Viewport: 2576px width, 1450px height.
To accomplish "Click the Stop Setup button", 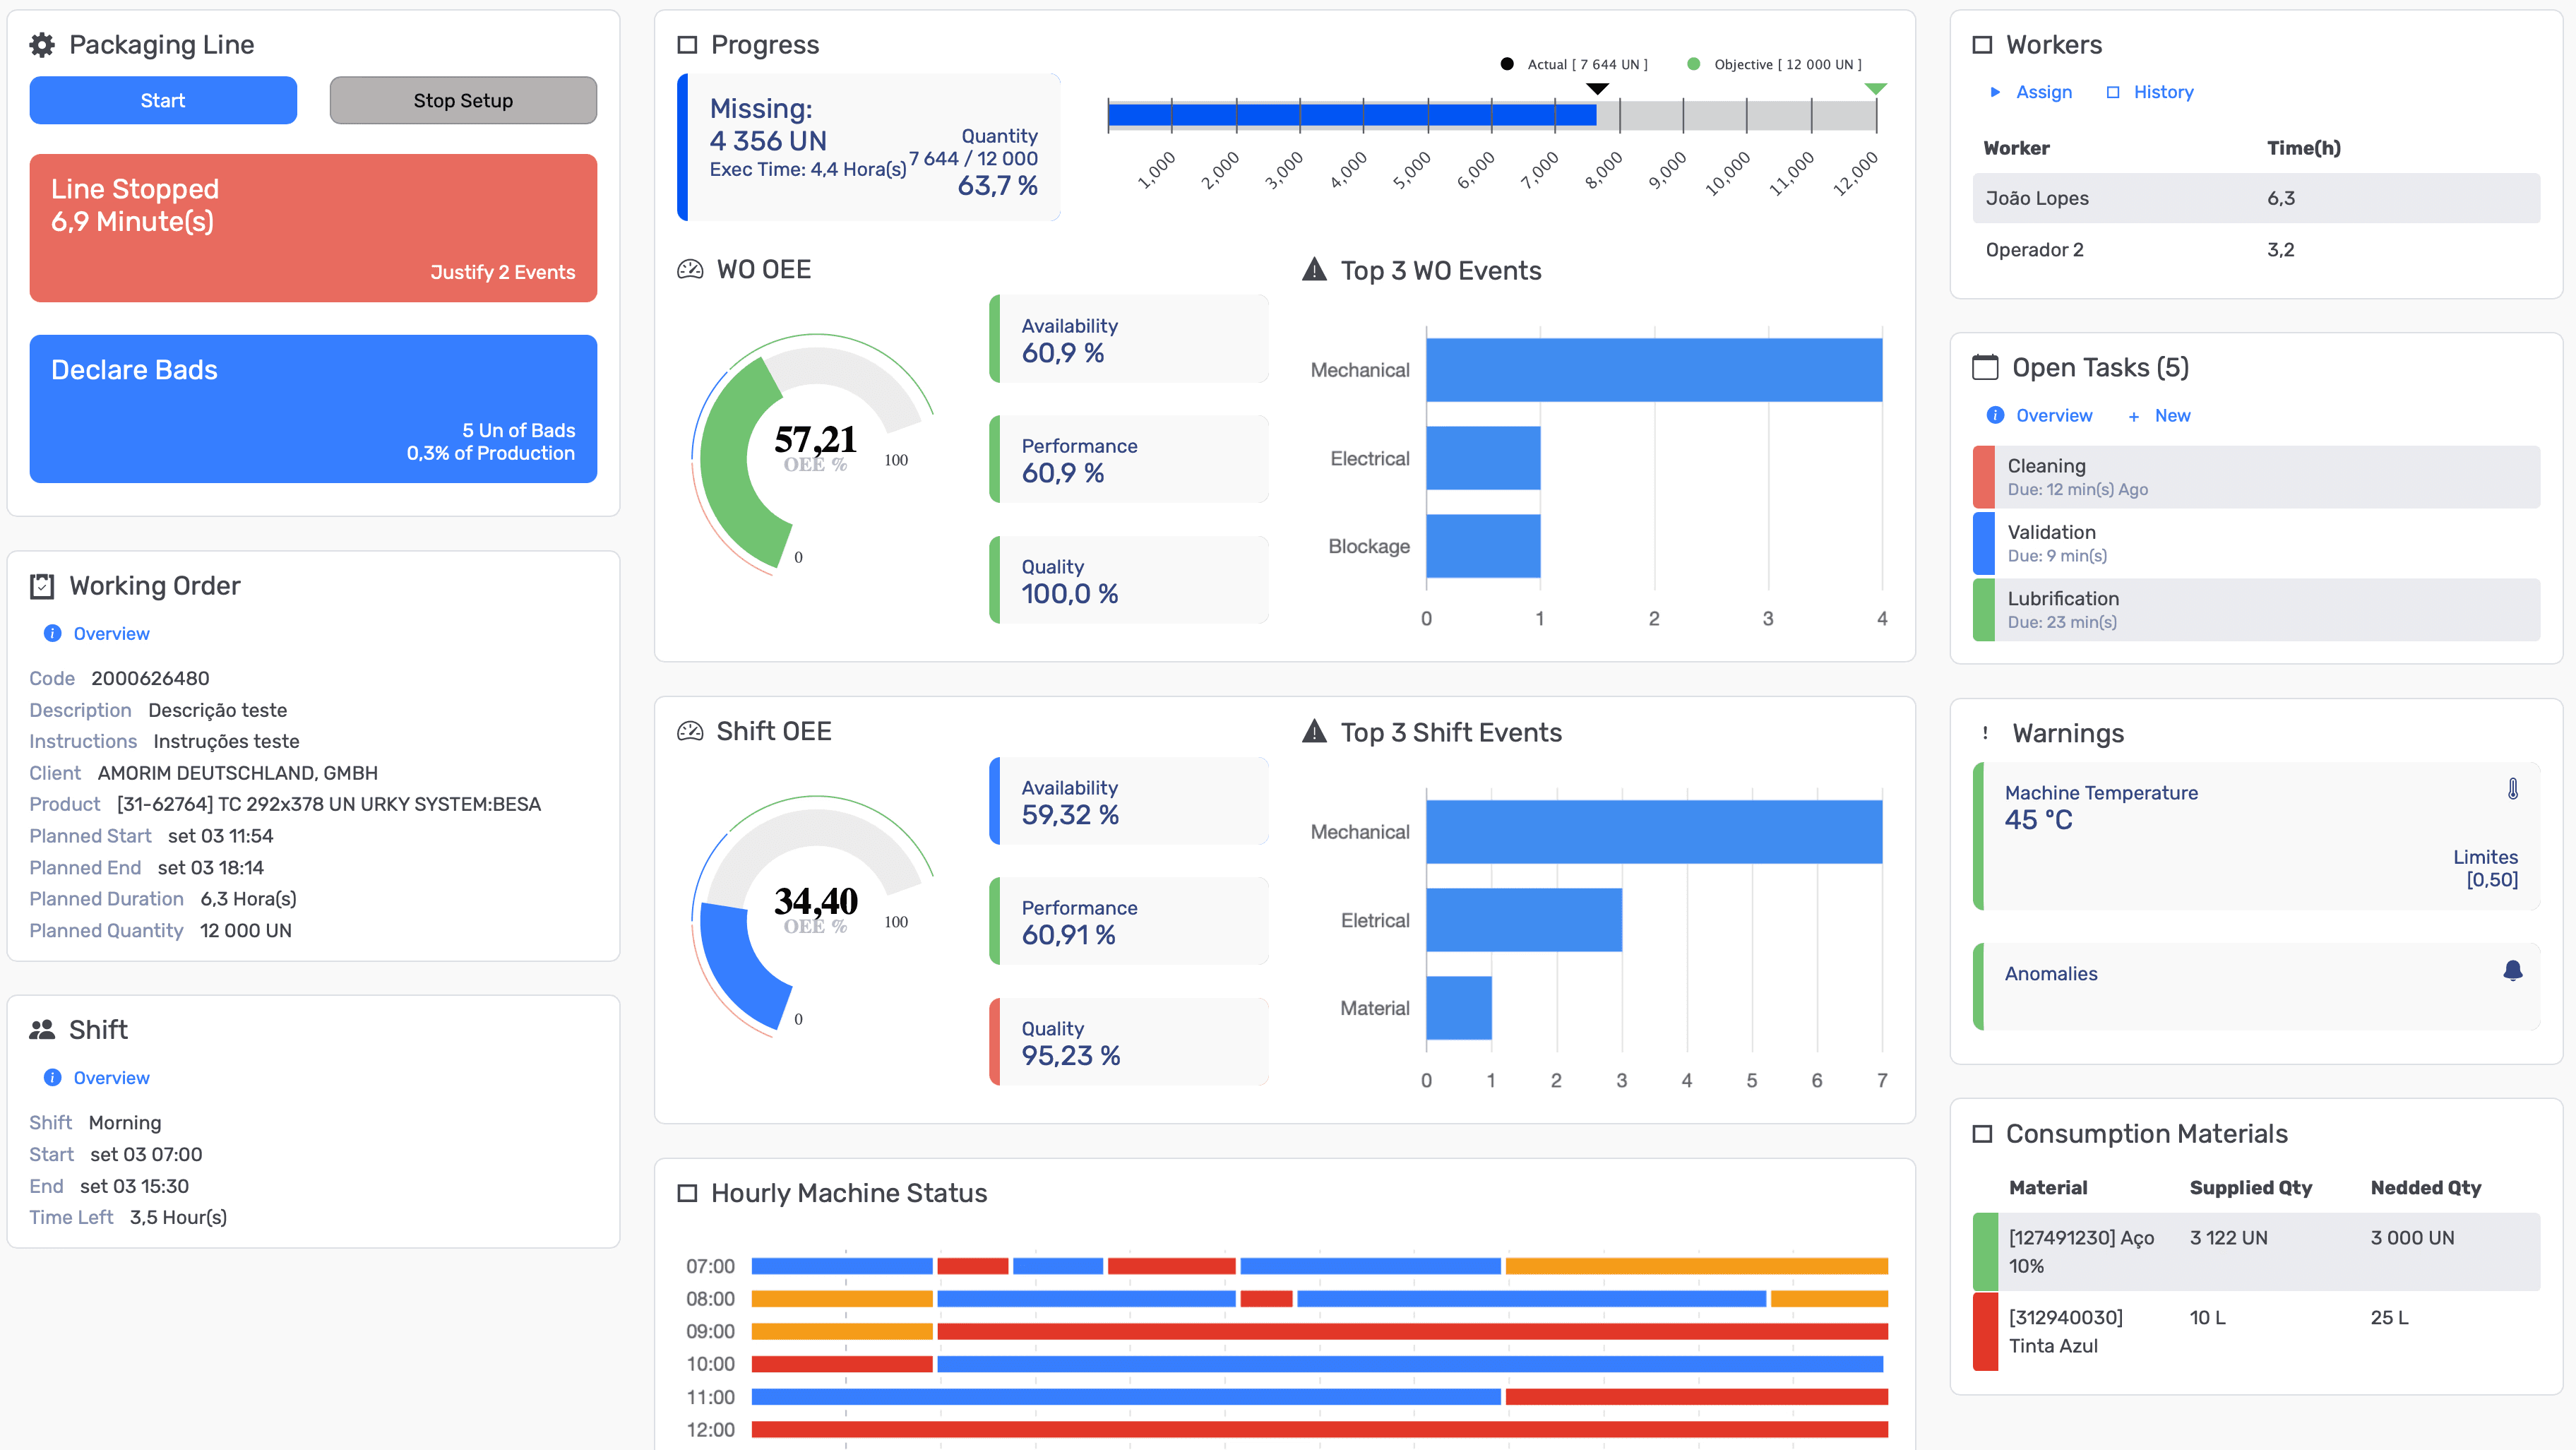I will (x=463, y=100).
